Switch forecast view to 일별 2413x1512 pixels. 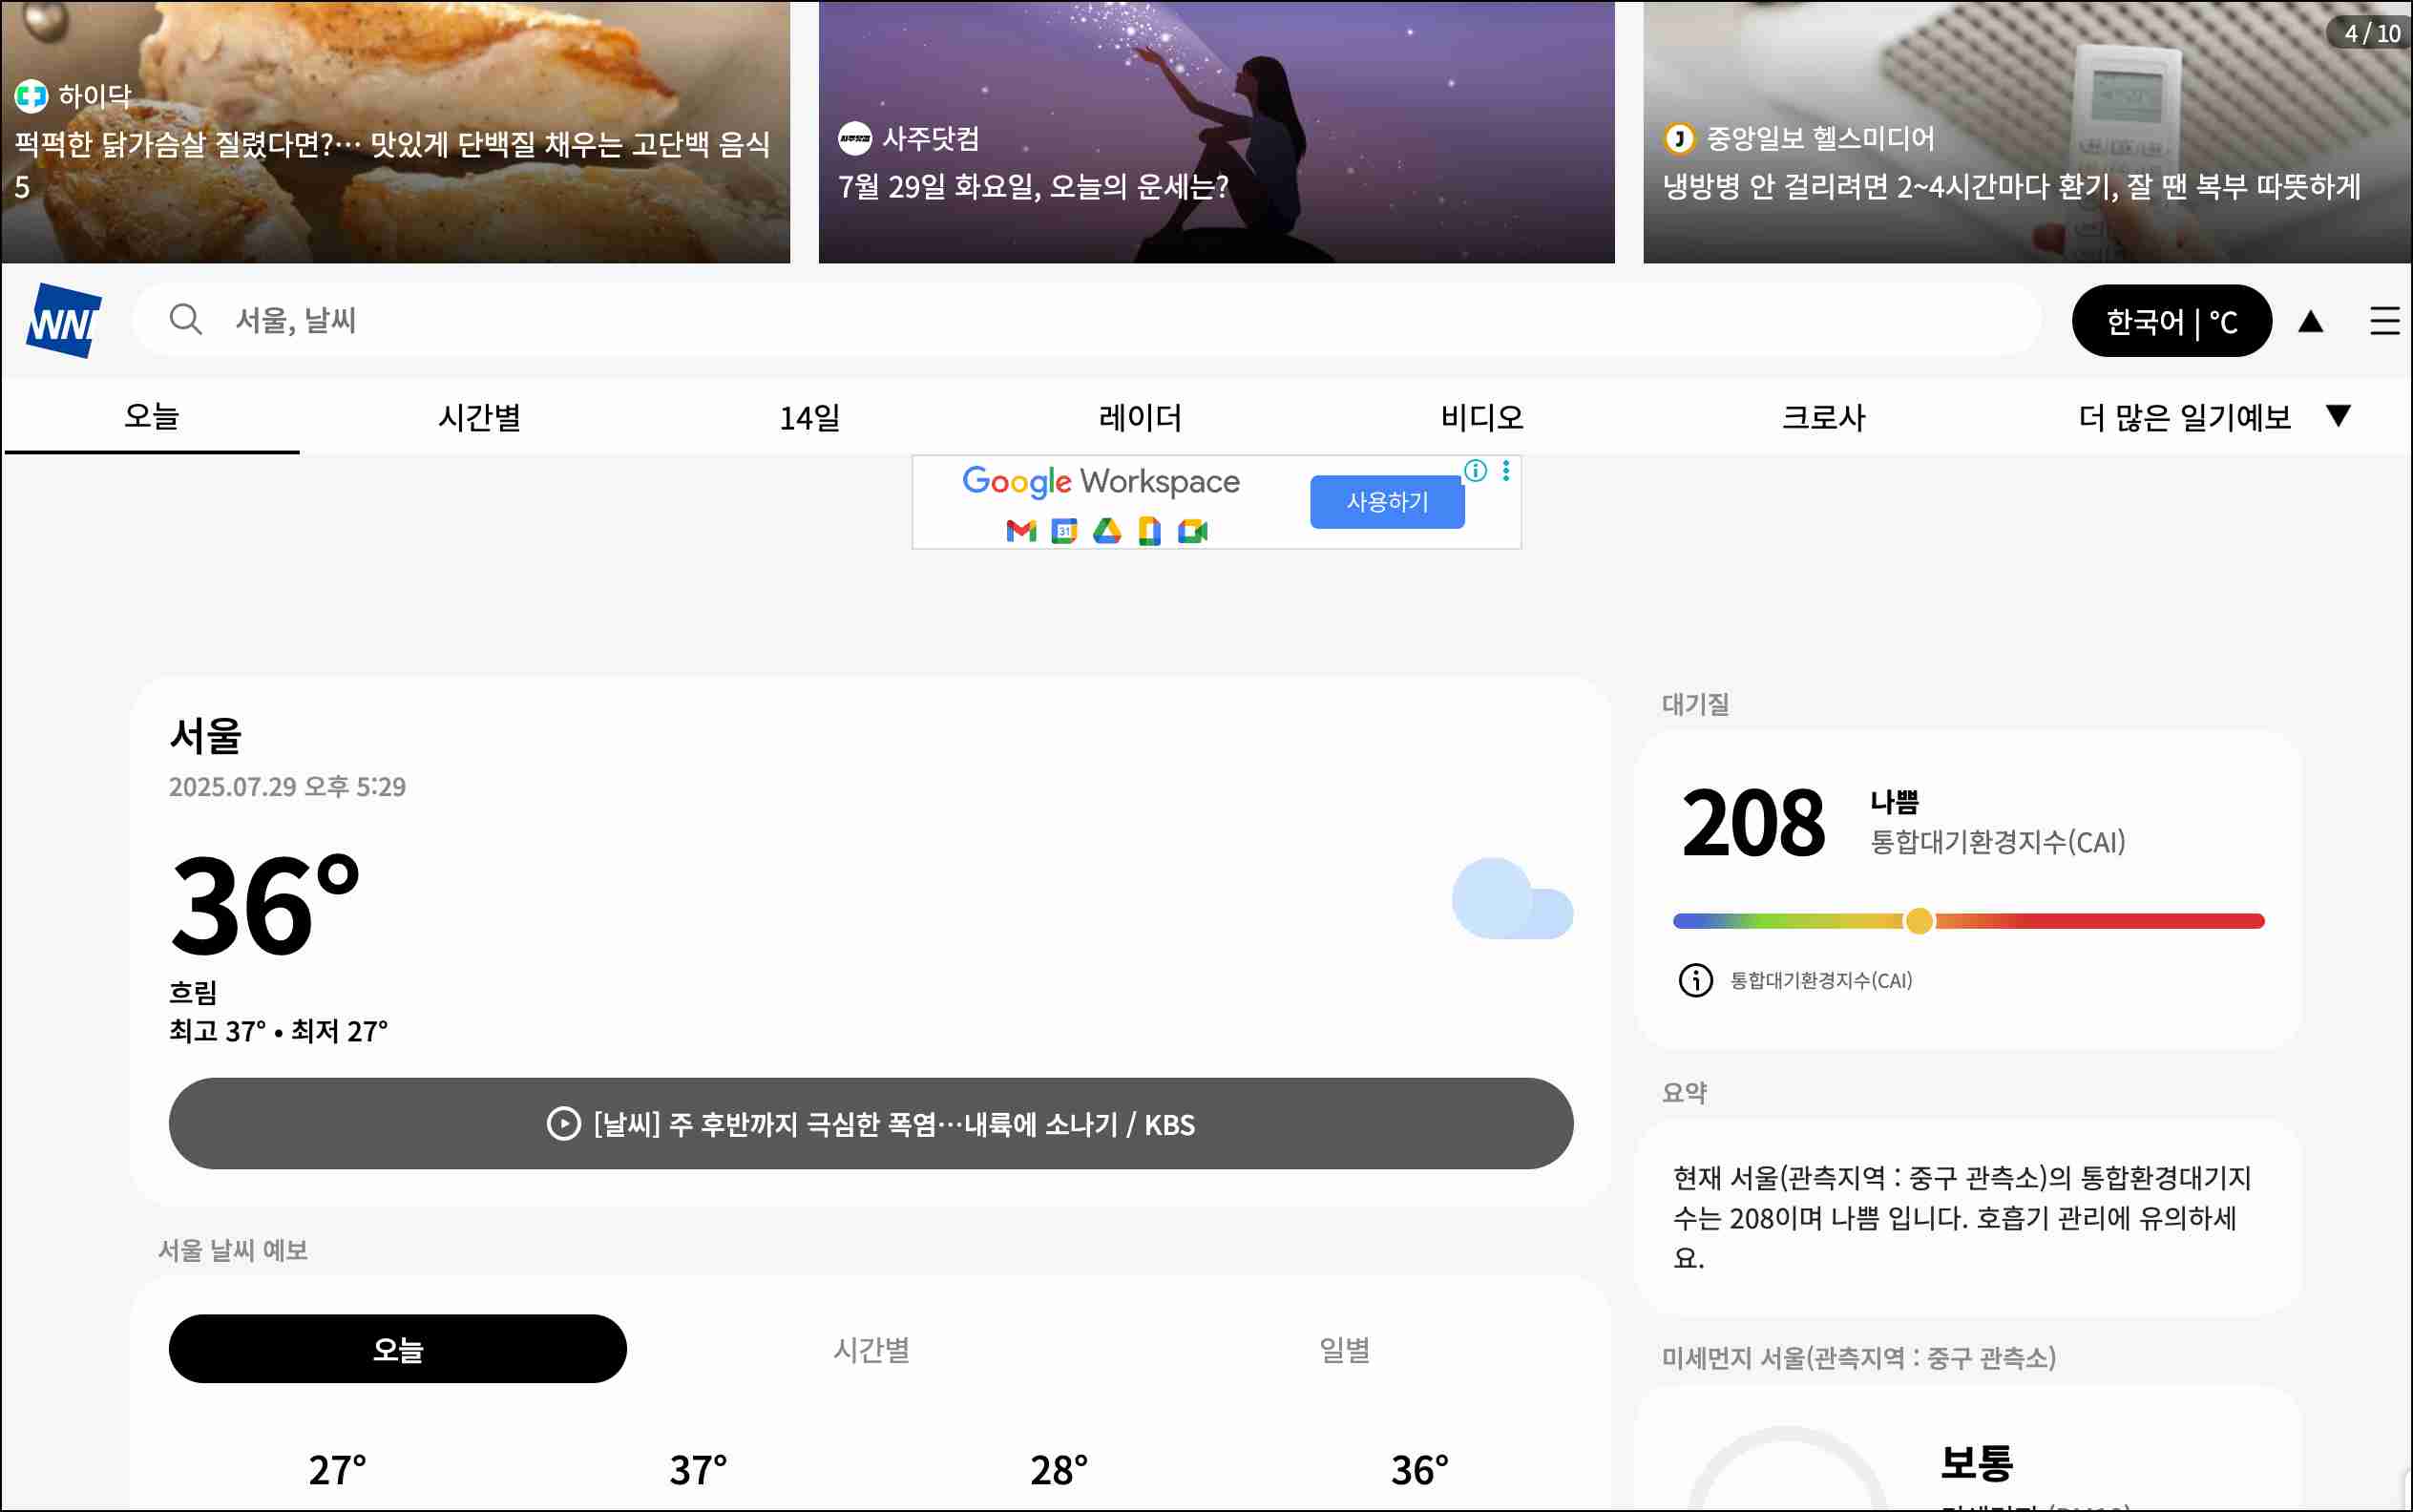(x=1344, y=1349)
